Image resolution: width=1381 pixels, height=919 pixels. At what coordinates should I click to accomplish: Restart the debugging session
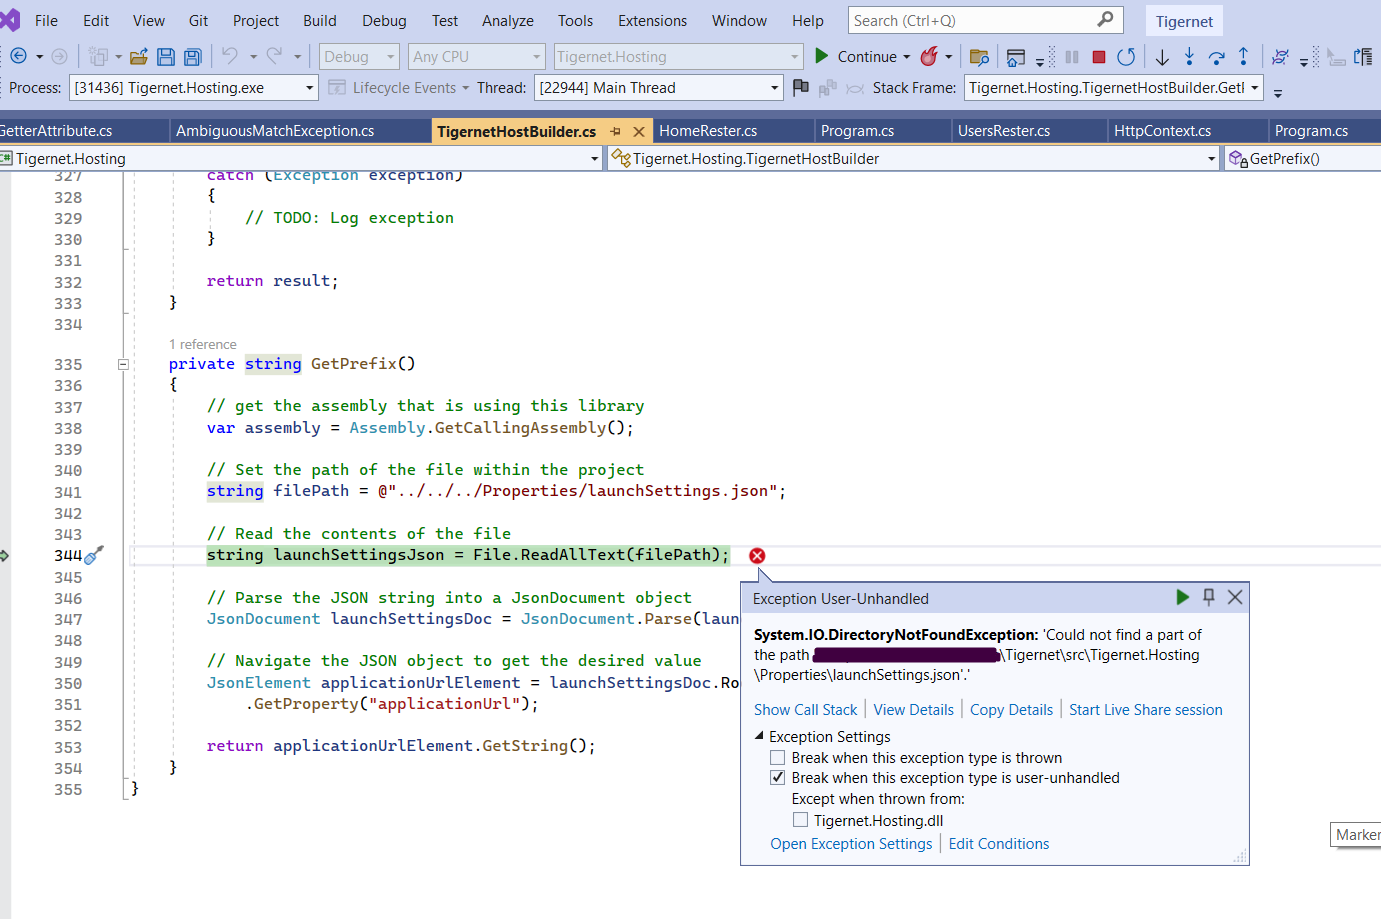tap(1127, 57)
